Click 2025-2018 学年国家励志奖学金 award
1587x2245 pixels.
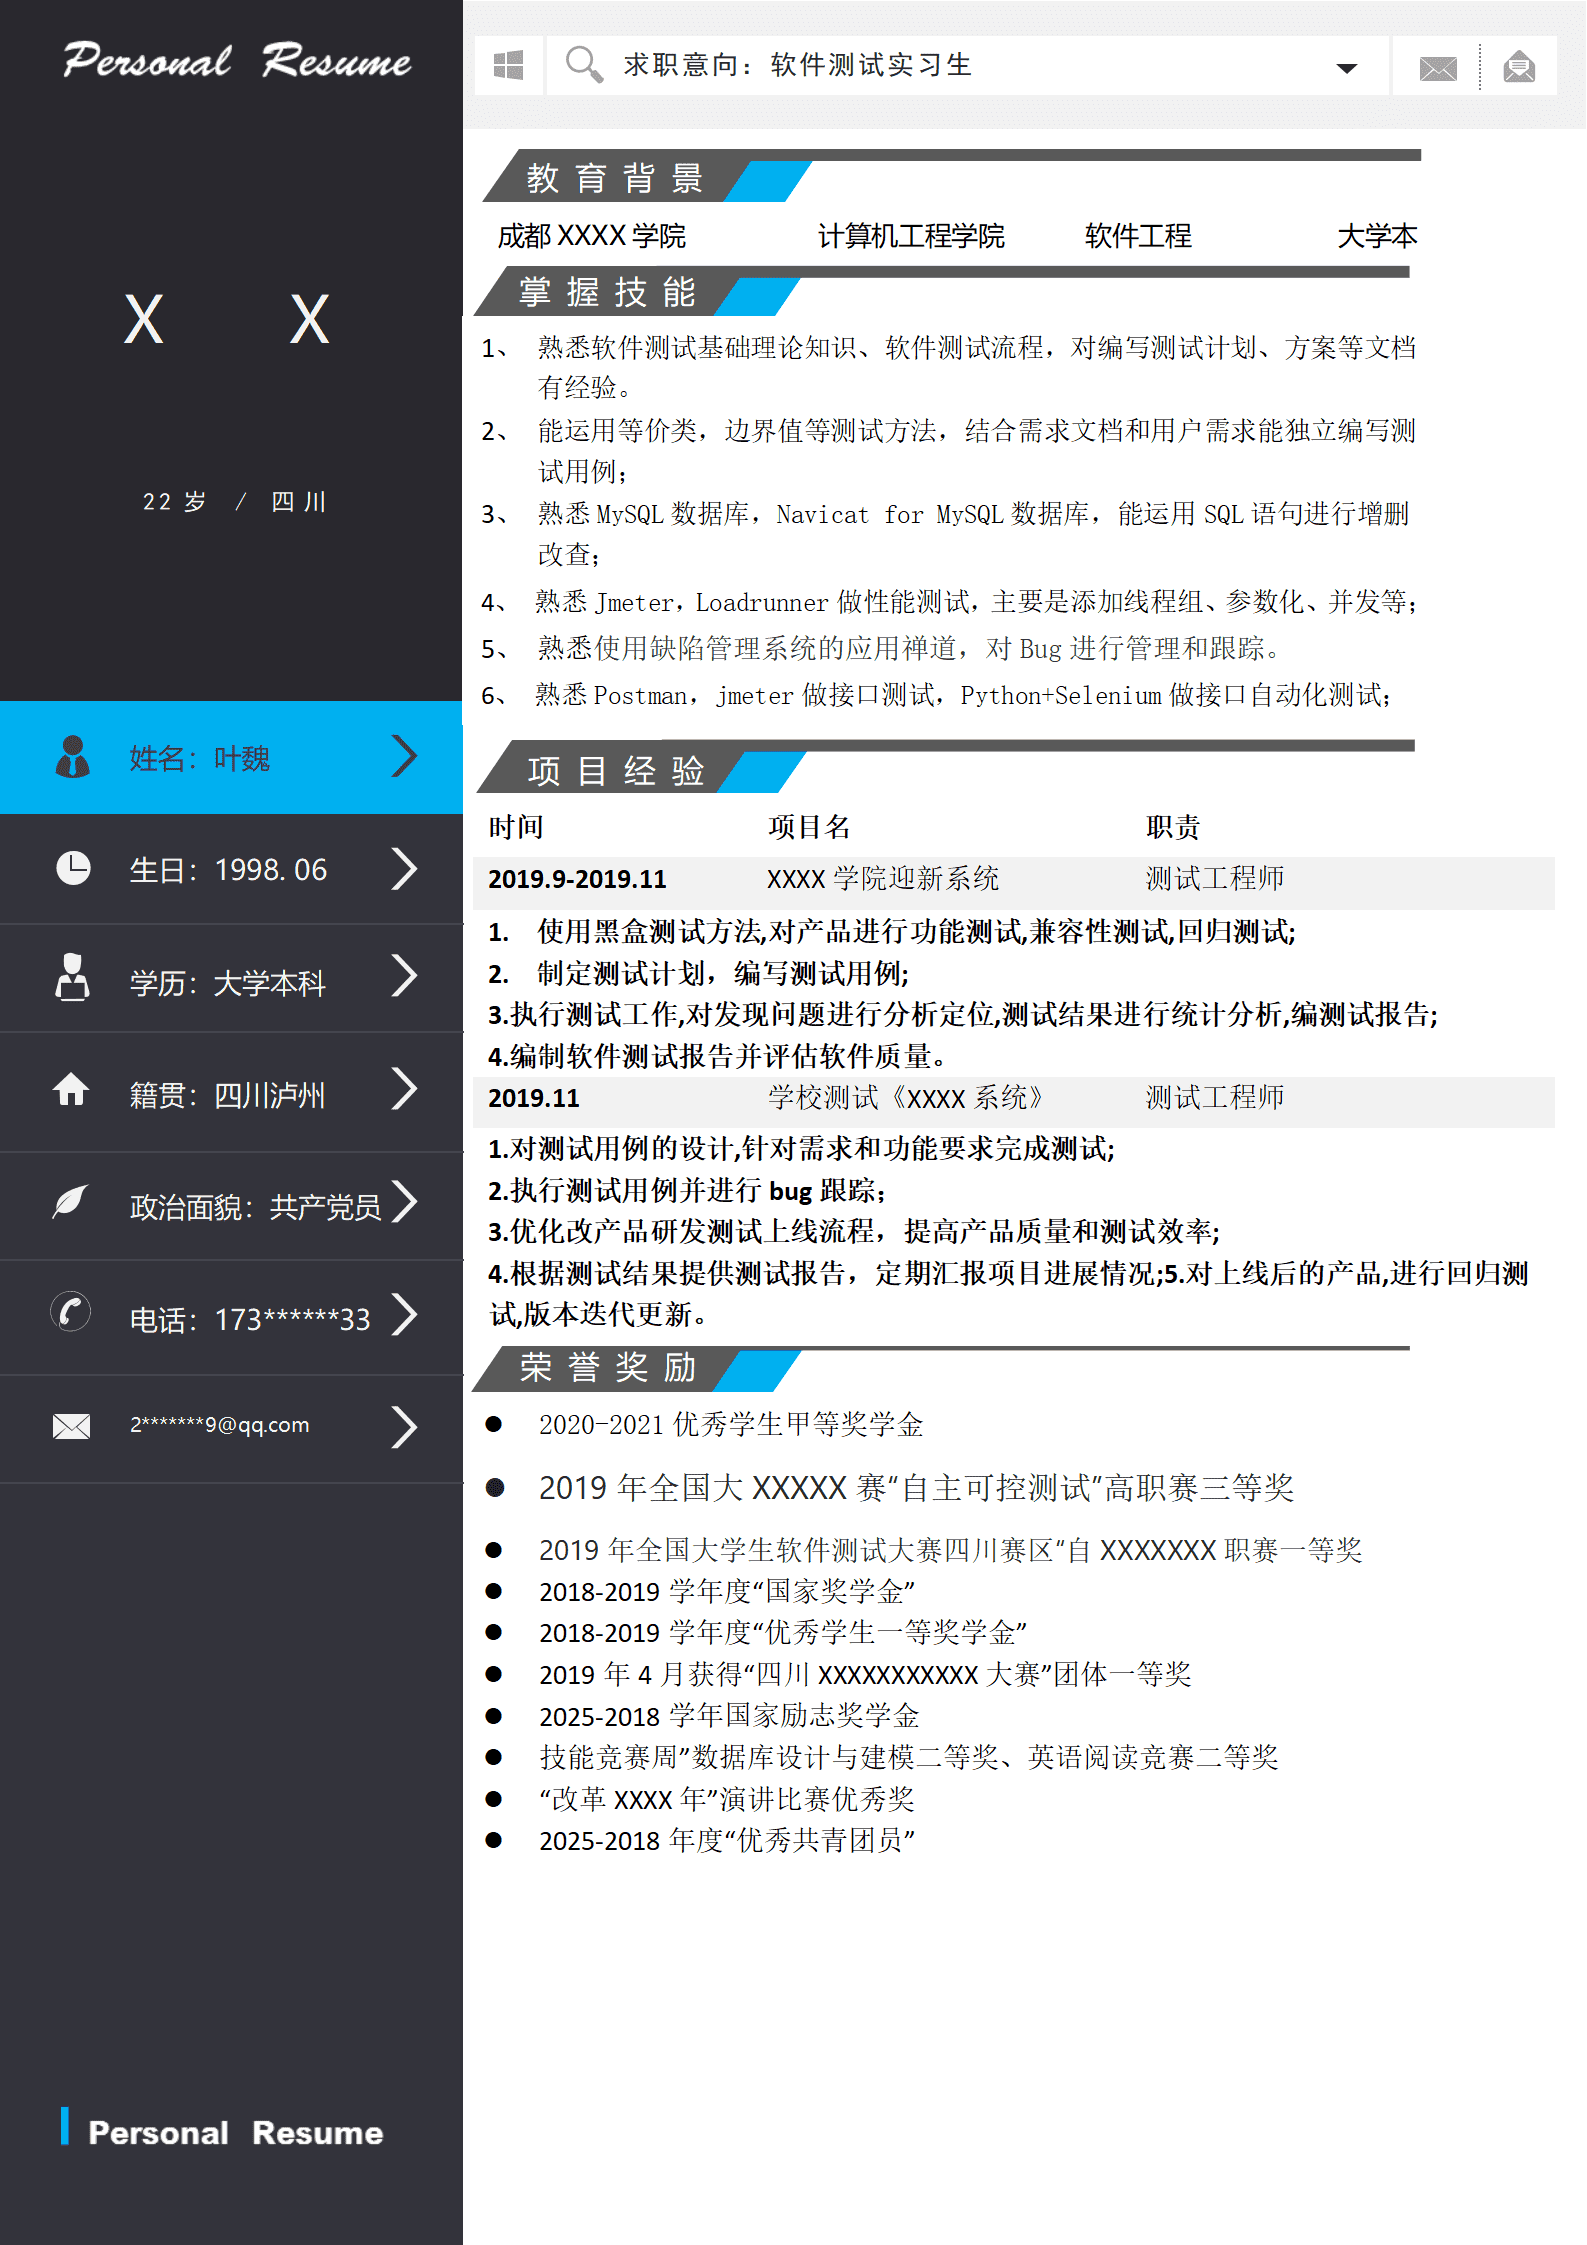pos(729,1716)
